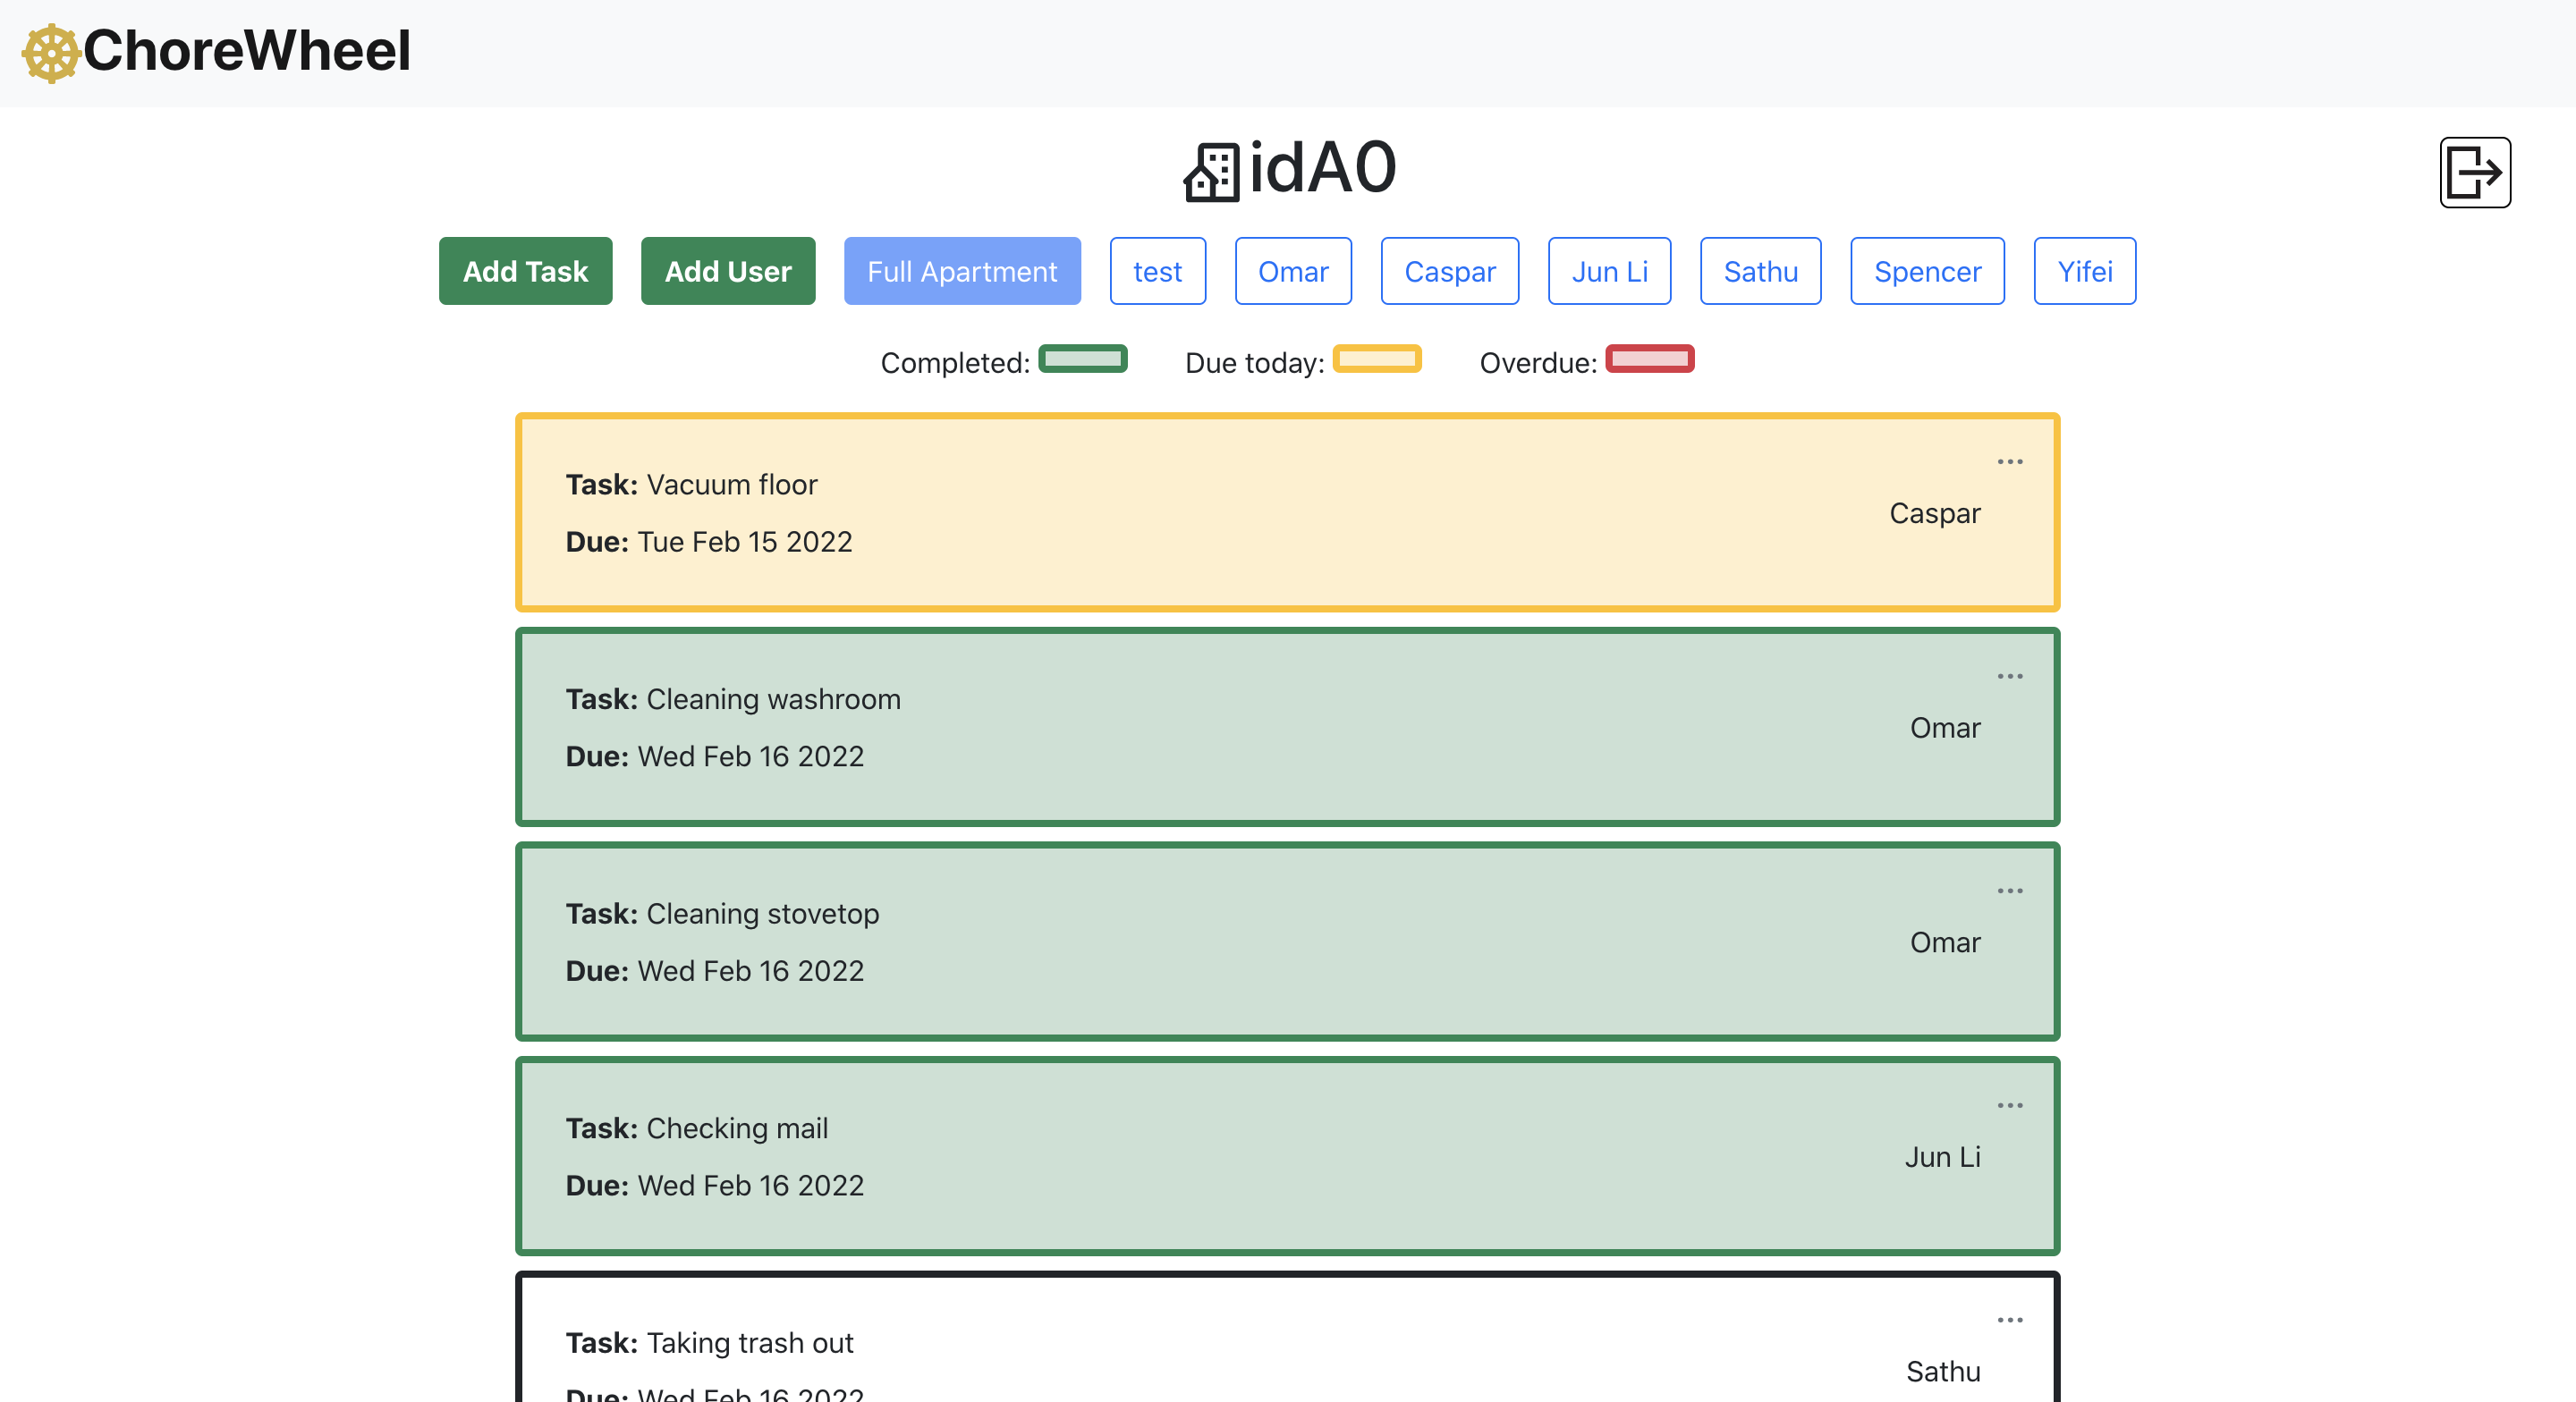Open the three-dot menu on Cleaning washroom task

[2009, 676]
